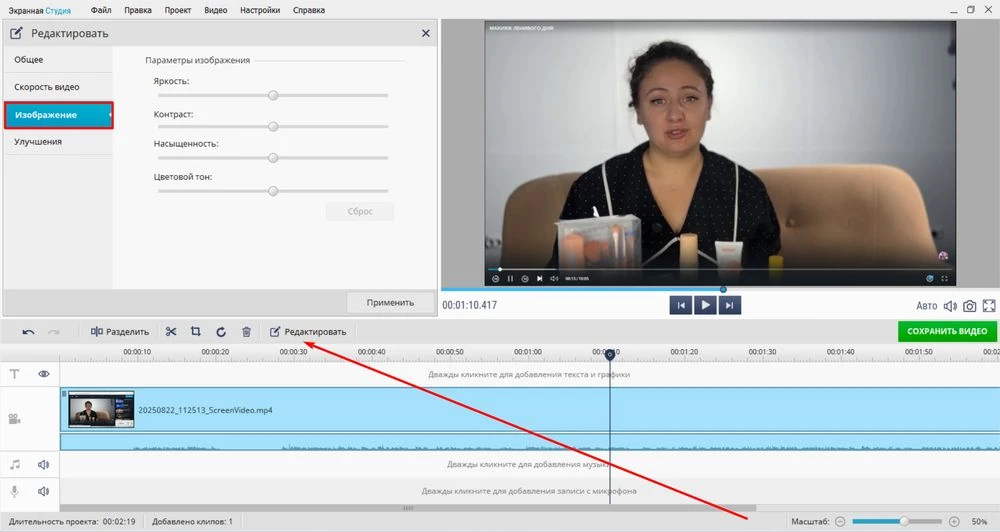Click the Яркость slider handle

(272, 95)
